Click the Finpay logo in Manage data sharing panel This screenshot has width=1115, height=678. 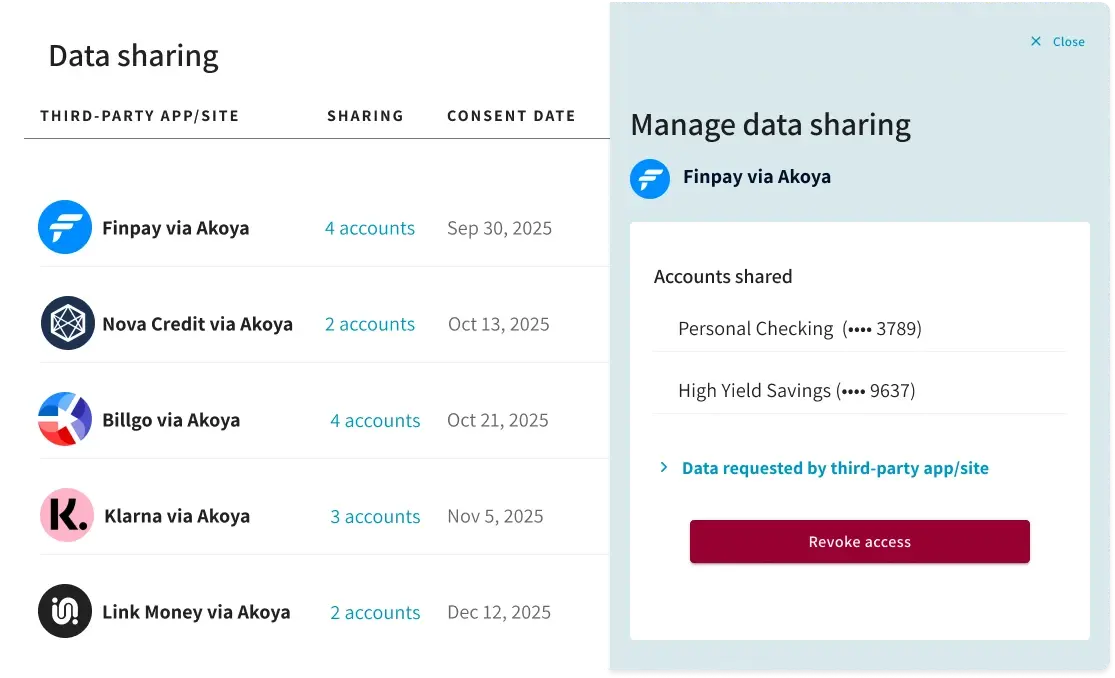tap(650, 179)
